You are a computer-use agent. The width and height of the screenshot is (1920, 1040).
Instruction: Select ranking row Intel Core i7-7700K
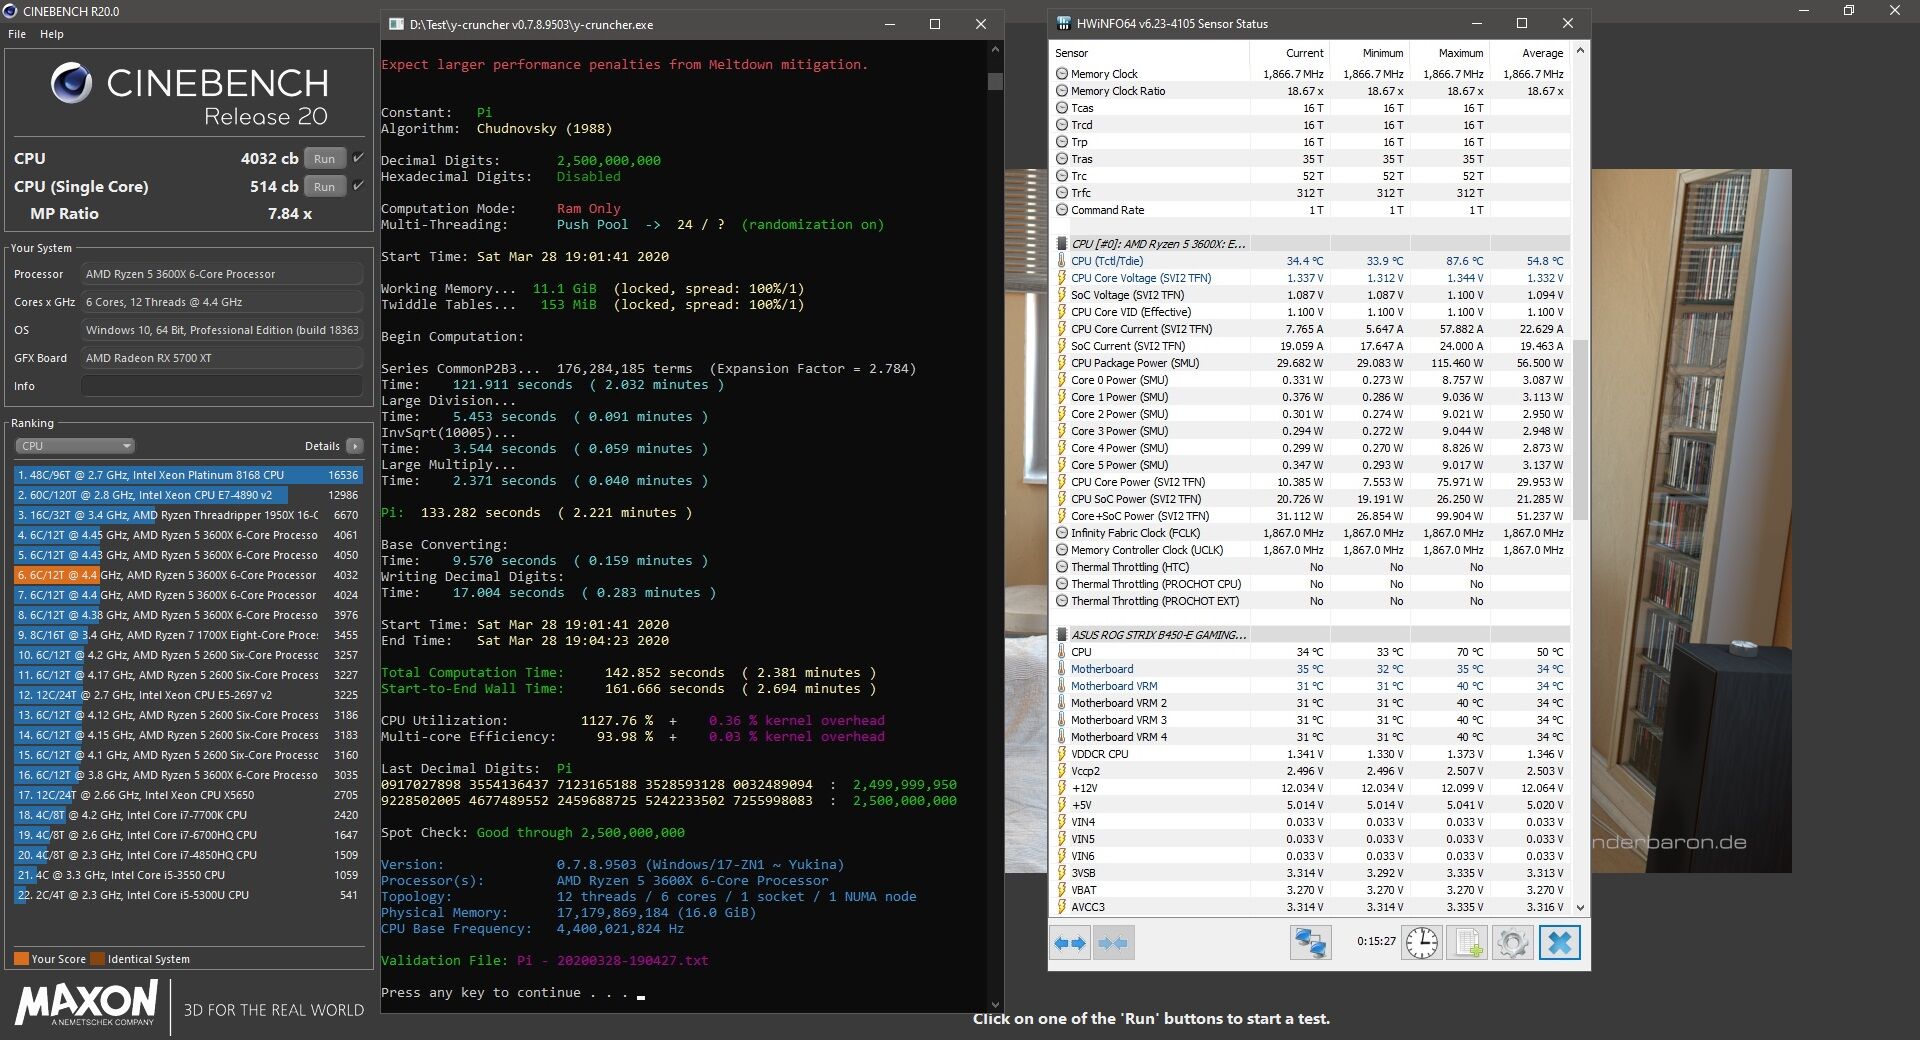pyautogui.click(x=188, y=815)
